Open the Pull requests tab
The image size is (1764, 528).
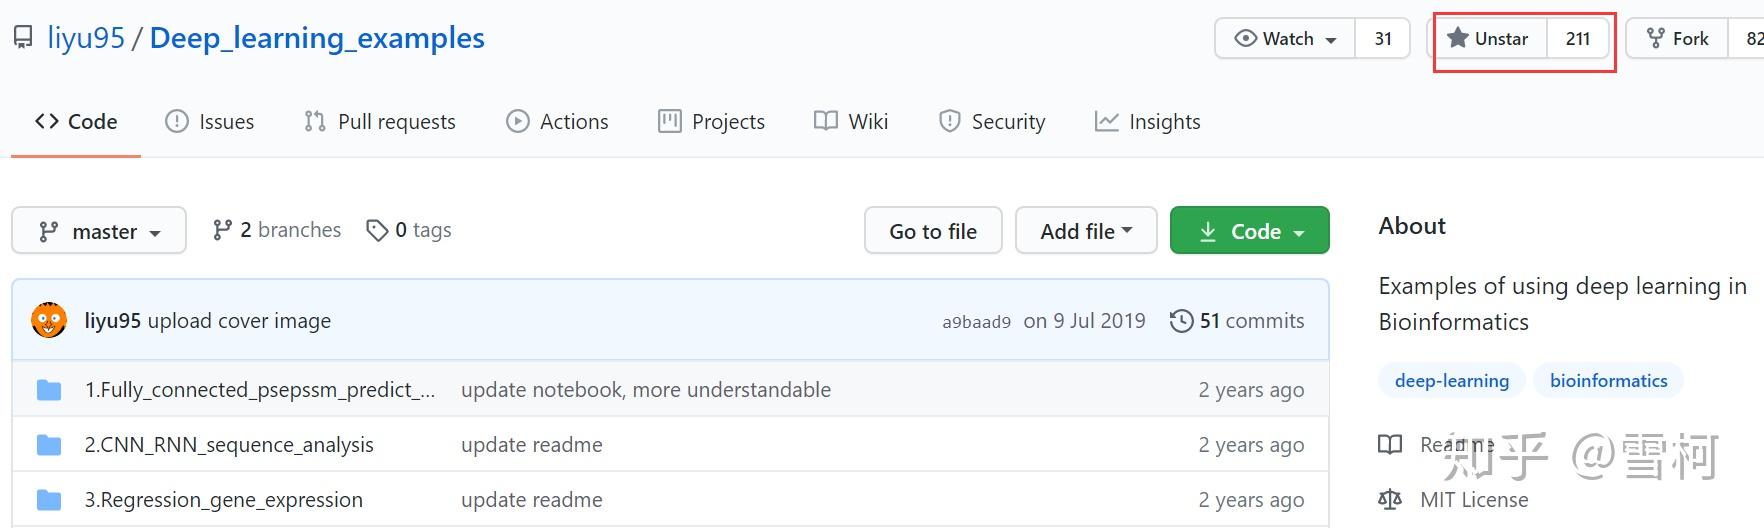(380, 122)
